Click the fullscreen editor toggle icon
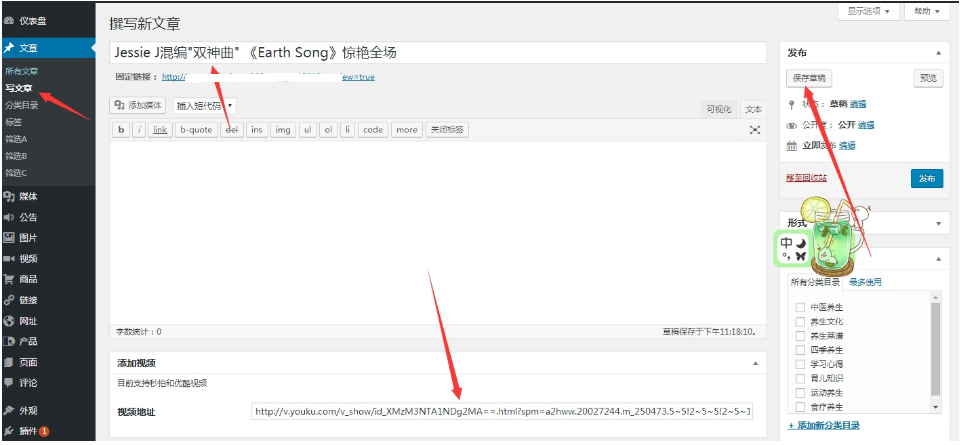 coord(755,130)
